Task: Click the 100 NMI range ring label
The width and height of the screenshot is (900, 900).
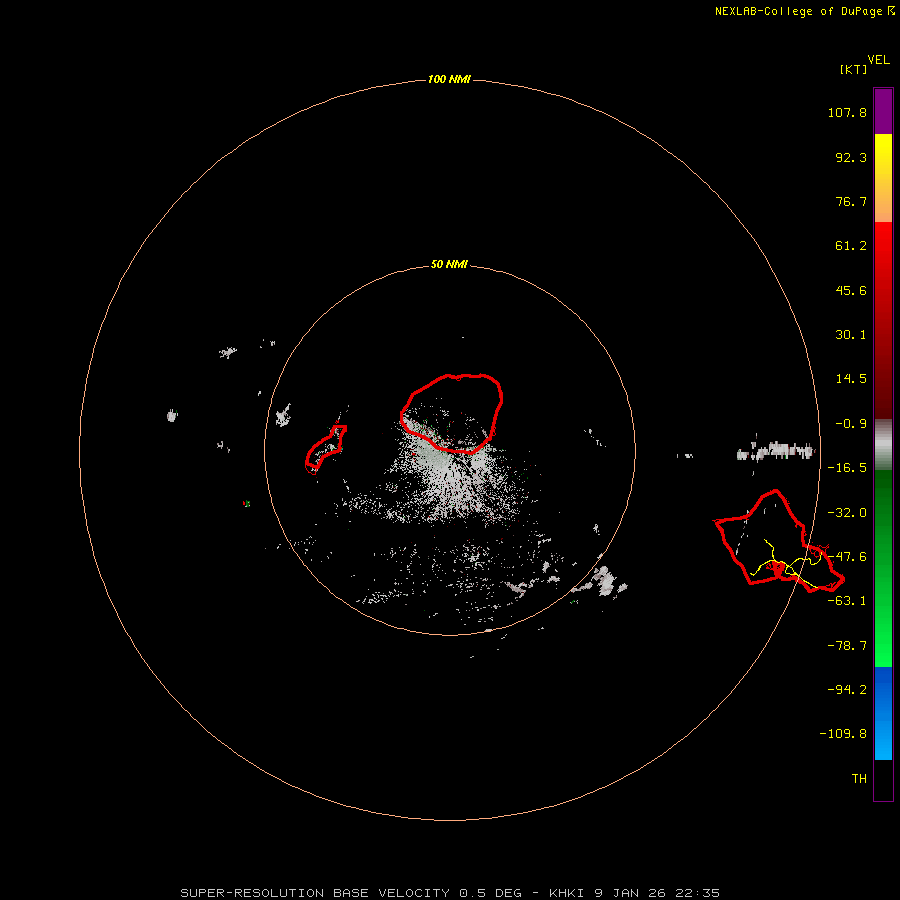Action: point(449,79)
